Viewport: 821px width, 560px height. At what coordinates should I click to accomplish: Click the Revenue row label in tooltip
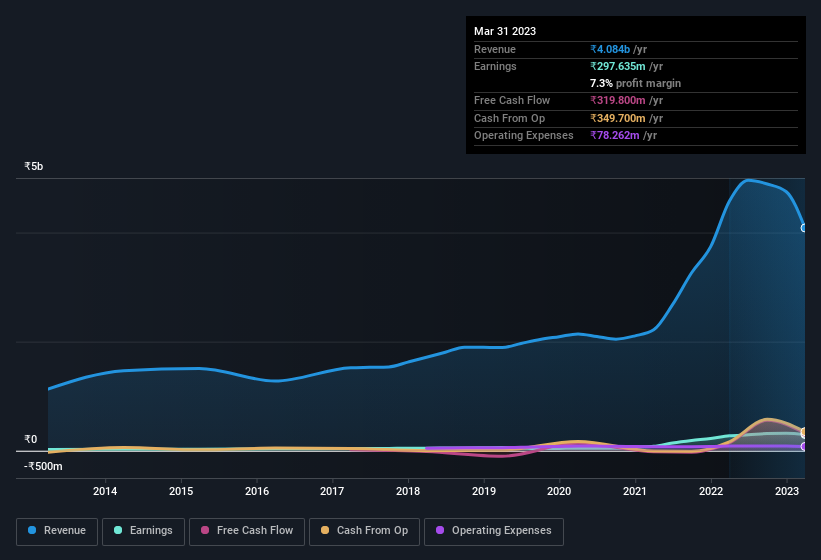point(495,49)
